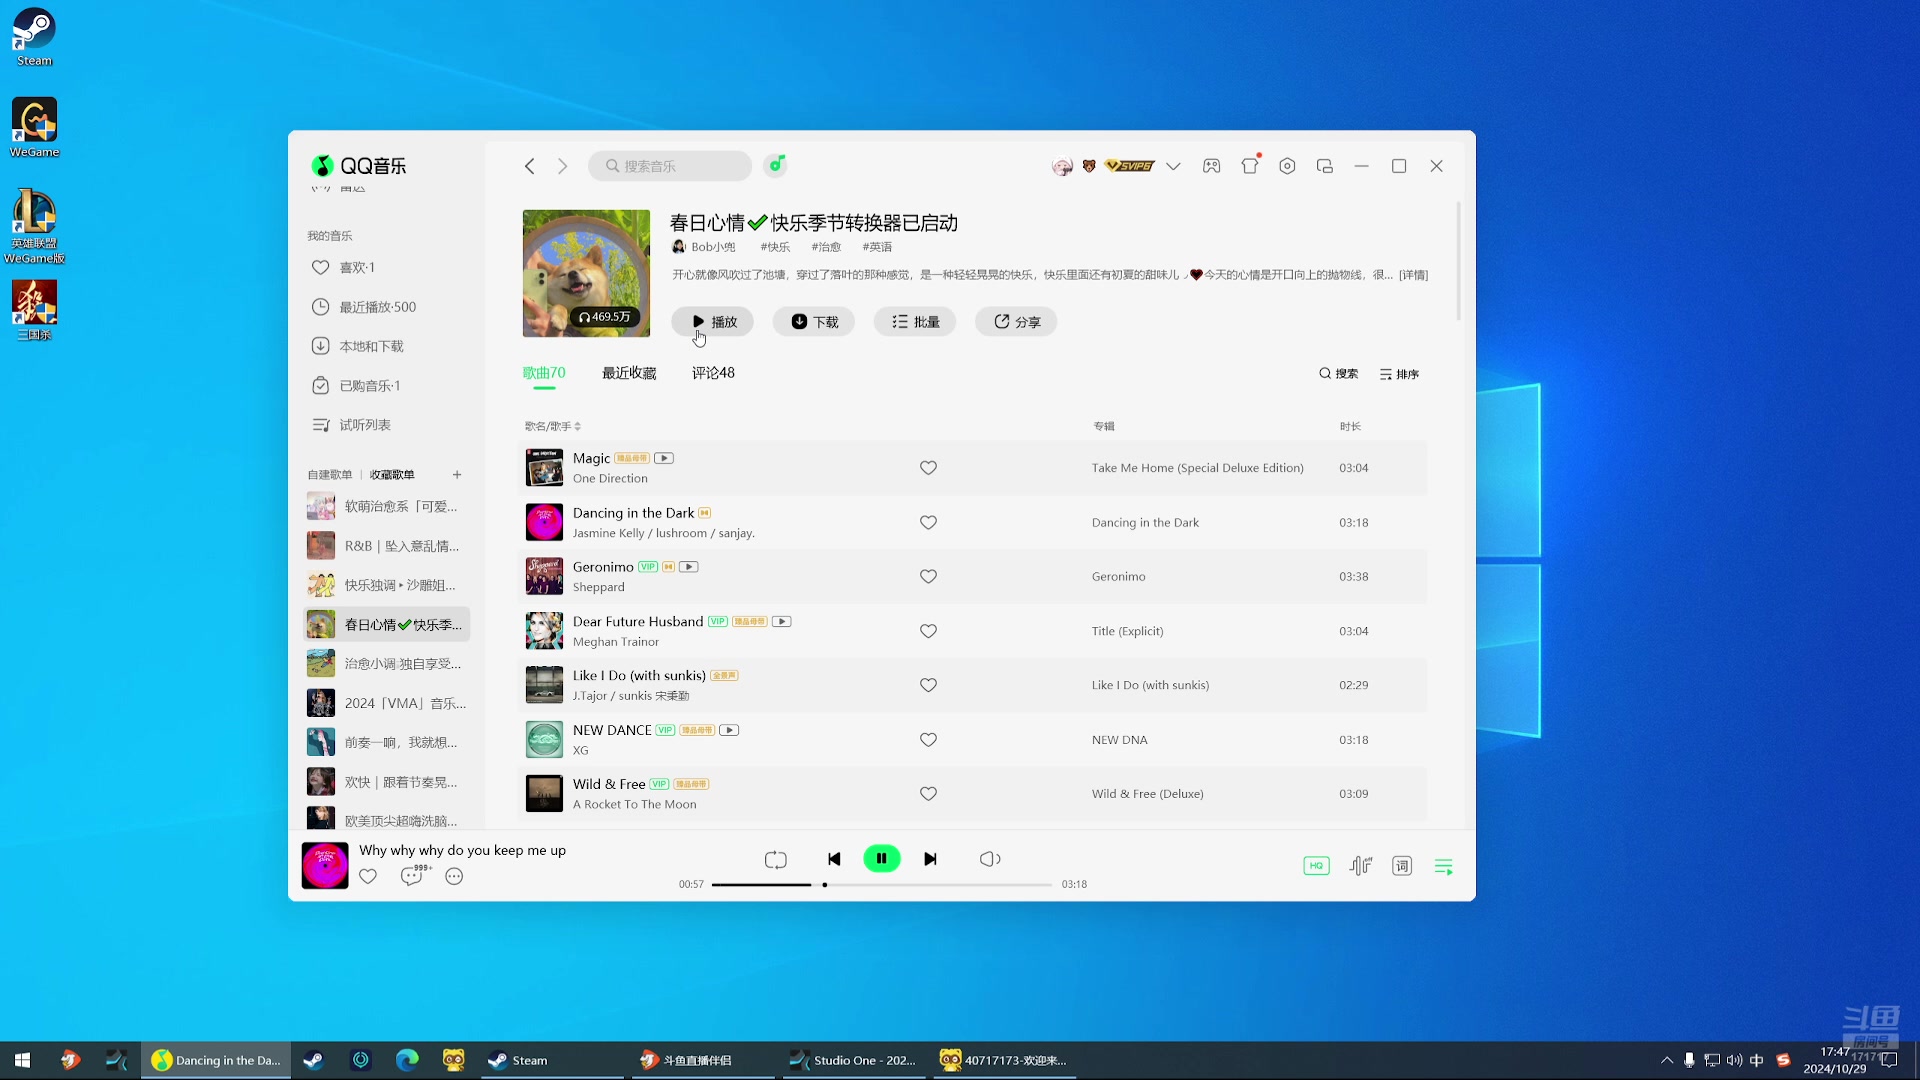Open 已购音乐·1 purchased music
The width and height of the screenshot is (1920, 1080).
tap(386, 386)
